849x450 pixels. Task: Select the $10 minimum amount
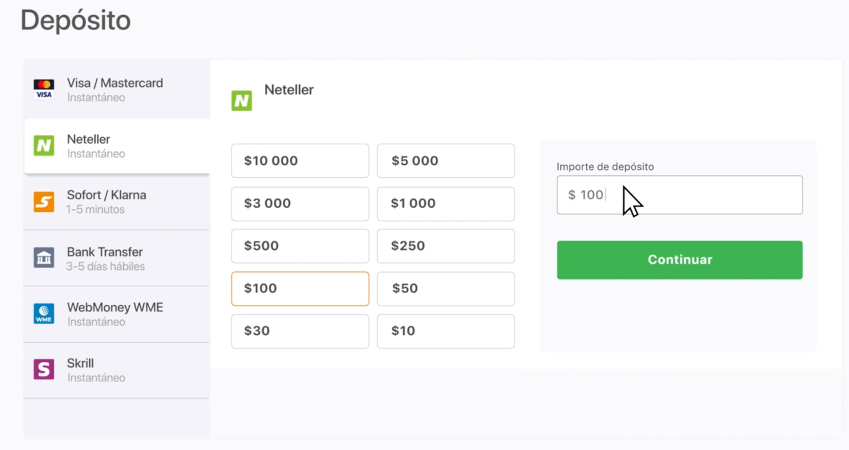pyautogui.click(x=446, y=331)
